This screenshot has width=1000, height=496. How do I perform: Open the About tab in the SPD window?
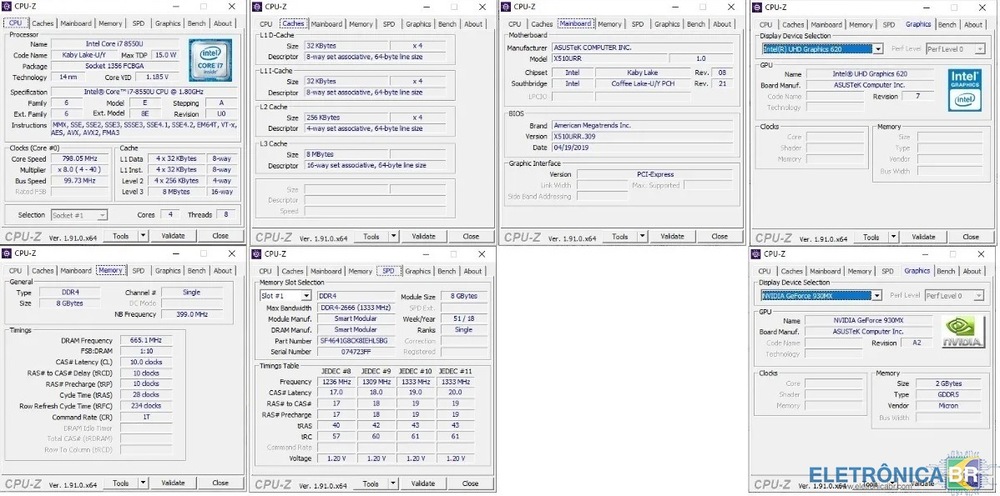pyautogui.click(x=473, y=271)
